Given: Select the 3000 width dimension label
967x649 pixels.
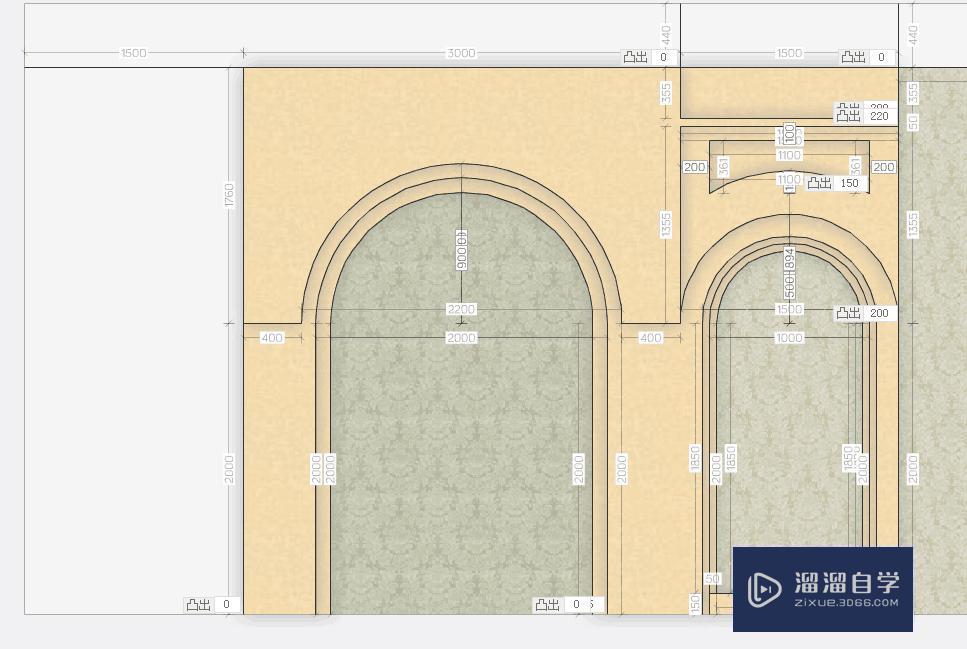Looking at the screenshot, I should 460,53.
